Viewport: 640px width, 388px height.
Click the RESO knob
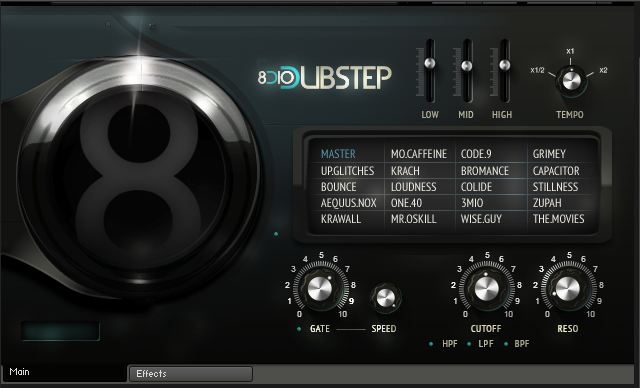click(x=567, y=289)
